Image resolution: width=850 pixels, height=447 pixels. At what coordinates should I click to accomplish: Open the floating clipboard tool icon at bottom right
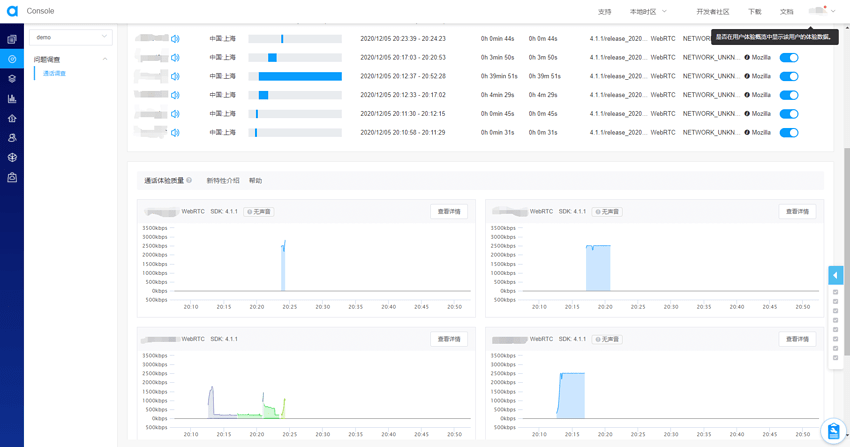pos(833,431)
